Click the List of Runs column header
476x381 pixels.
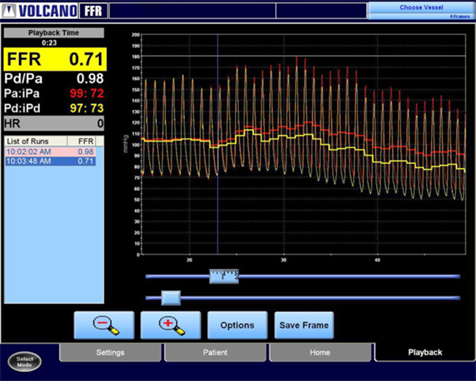(x=36, y=141)
